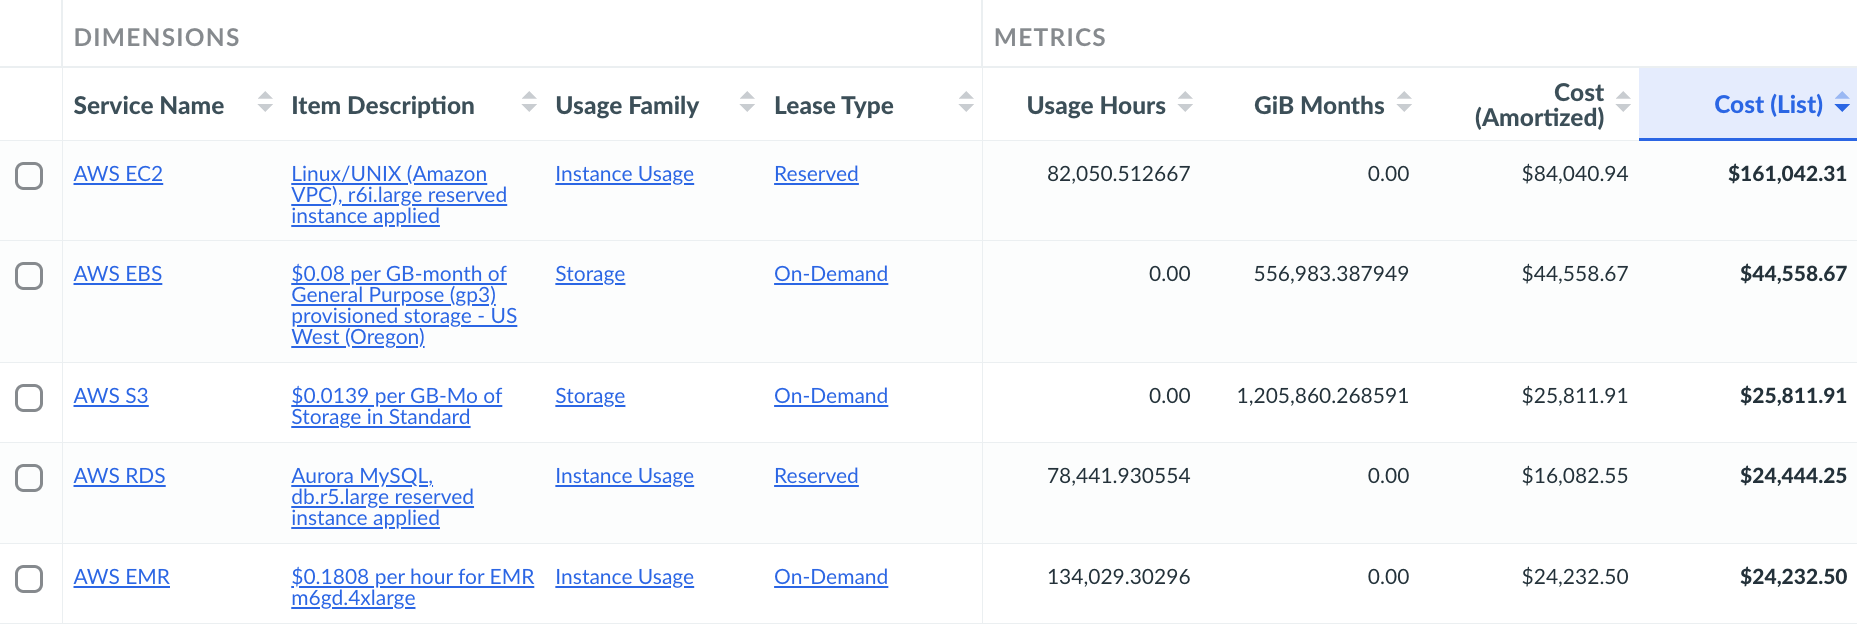Follow the AWS EMR service link
The image size is (1857, 624).
point(121,577)
